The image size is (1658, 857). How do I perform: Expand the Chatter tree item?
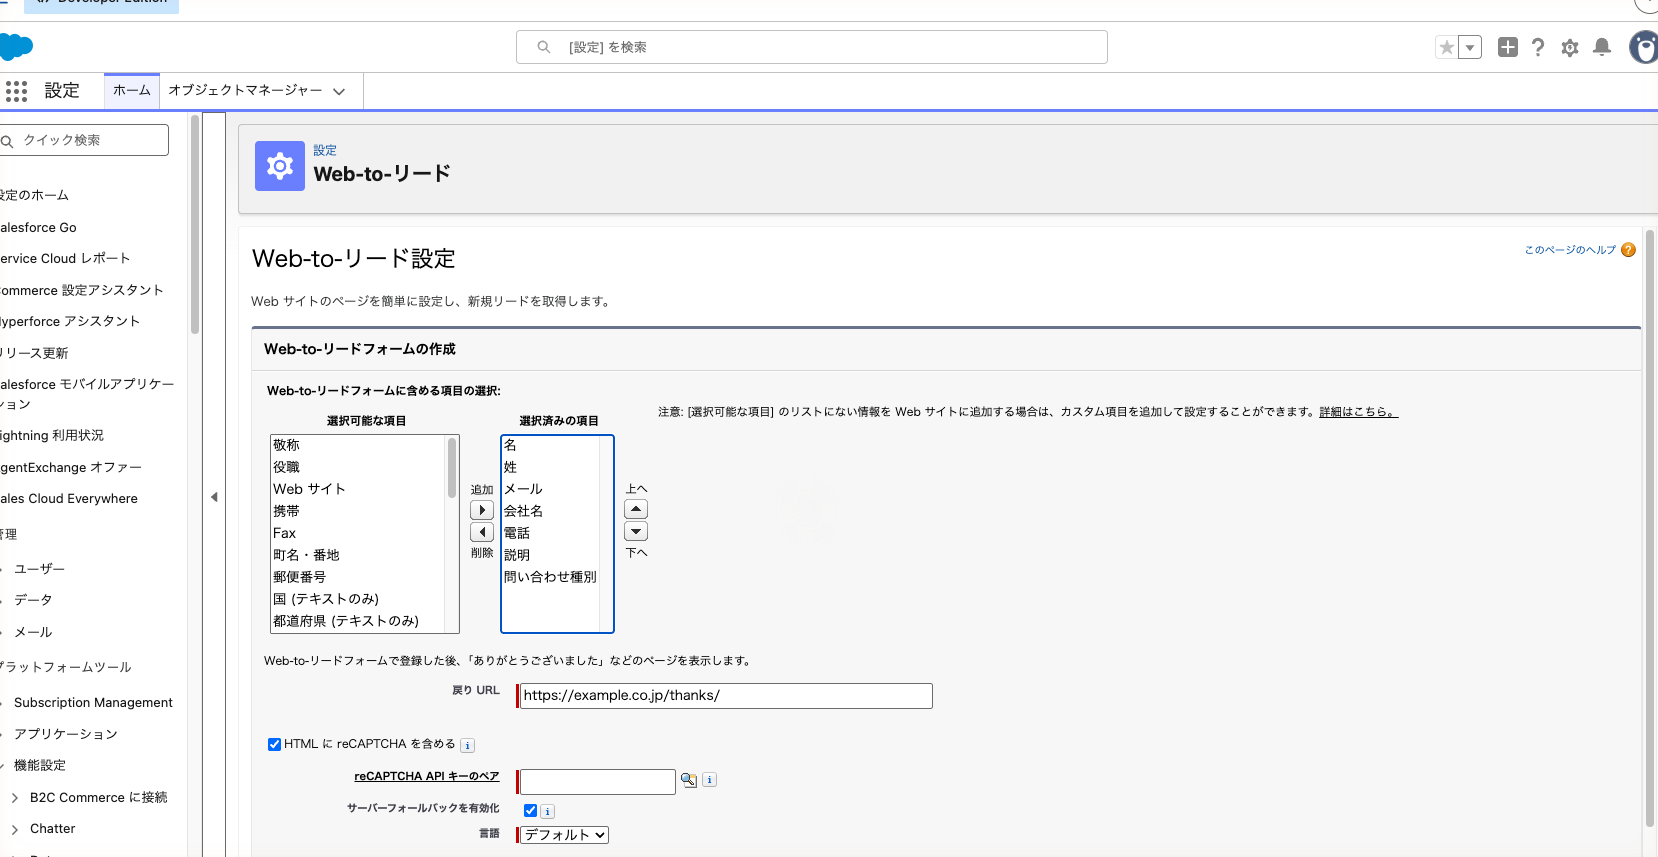point(15,829)
